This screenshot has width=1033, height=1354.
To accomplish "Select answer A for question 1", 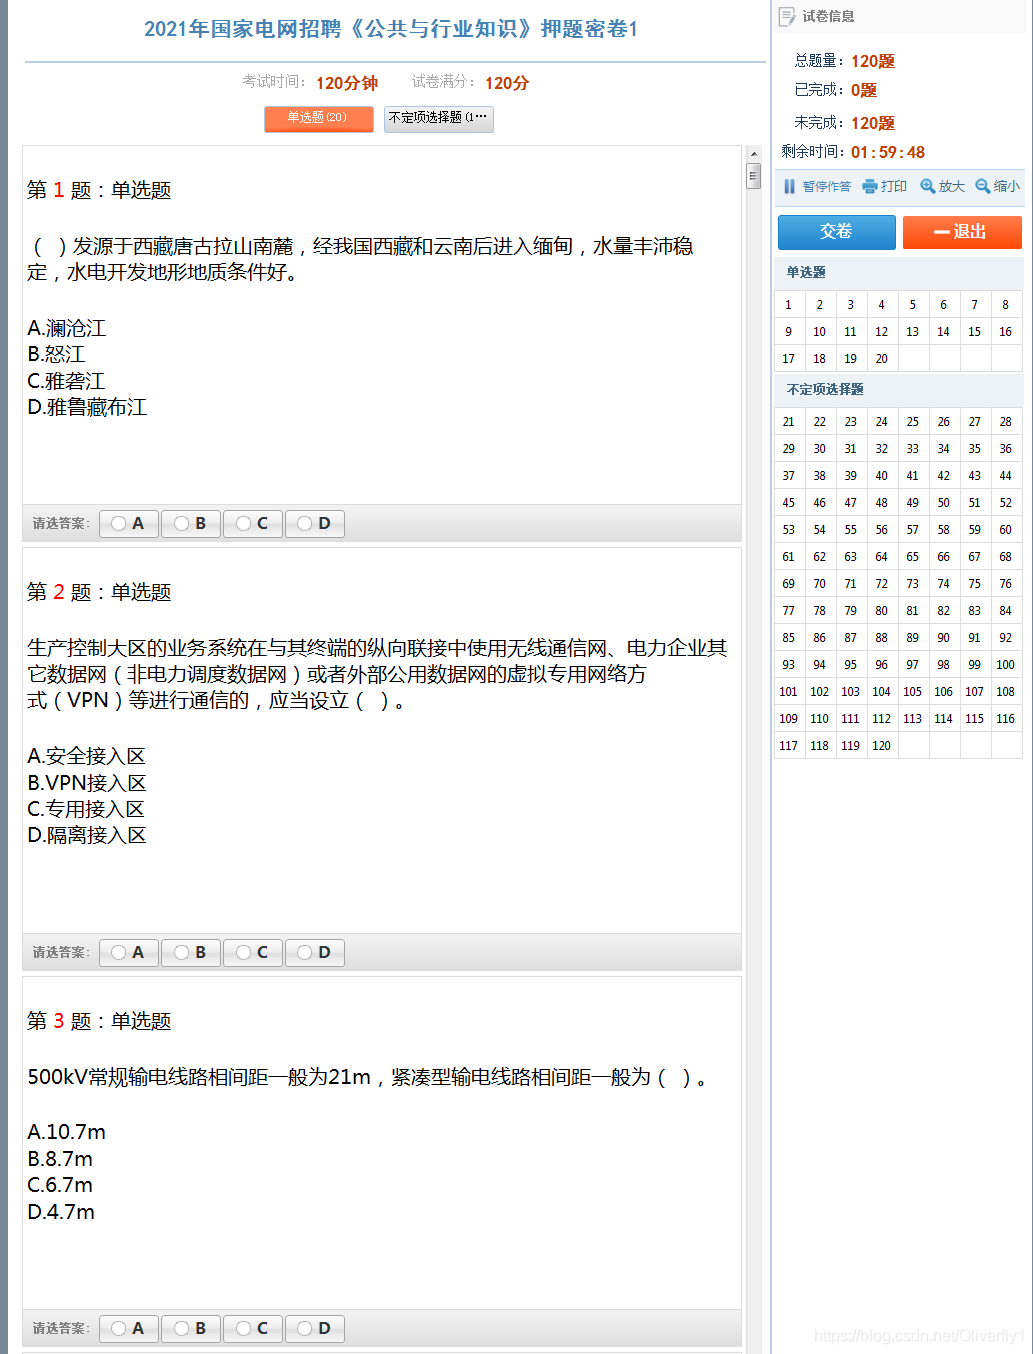I will point(129,523).
